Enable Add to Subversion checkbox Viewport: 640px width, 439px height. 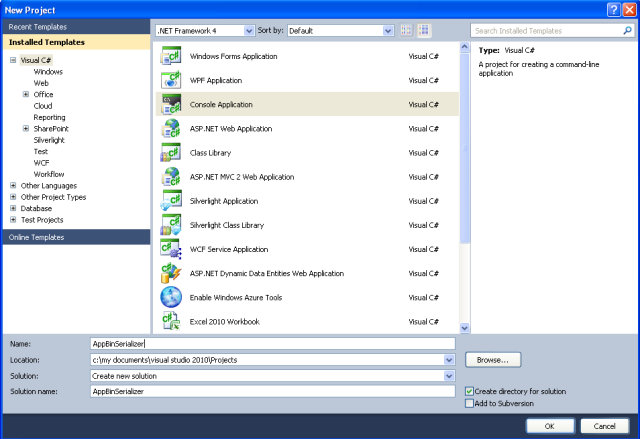(470, 403)
